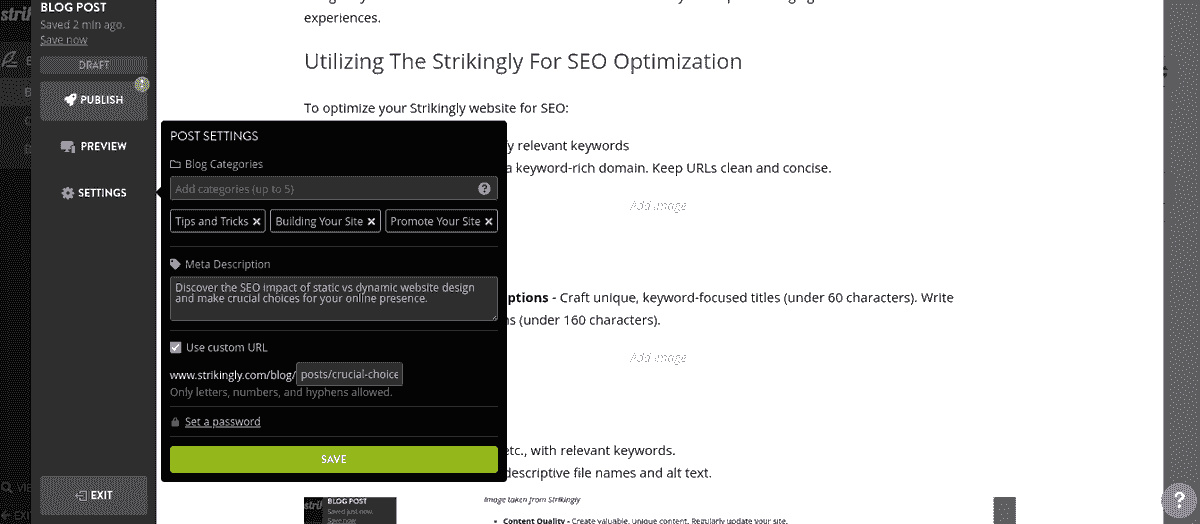
Task: Uncheck the Use custom URL checkbox
Action: (176, 347)
